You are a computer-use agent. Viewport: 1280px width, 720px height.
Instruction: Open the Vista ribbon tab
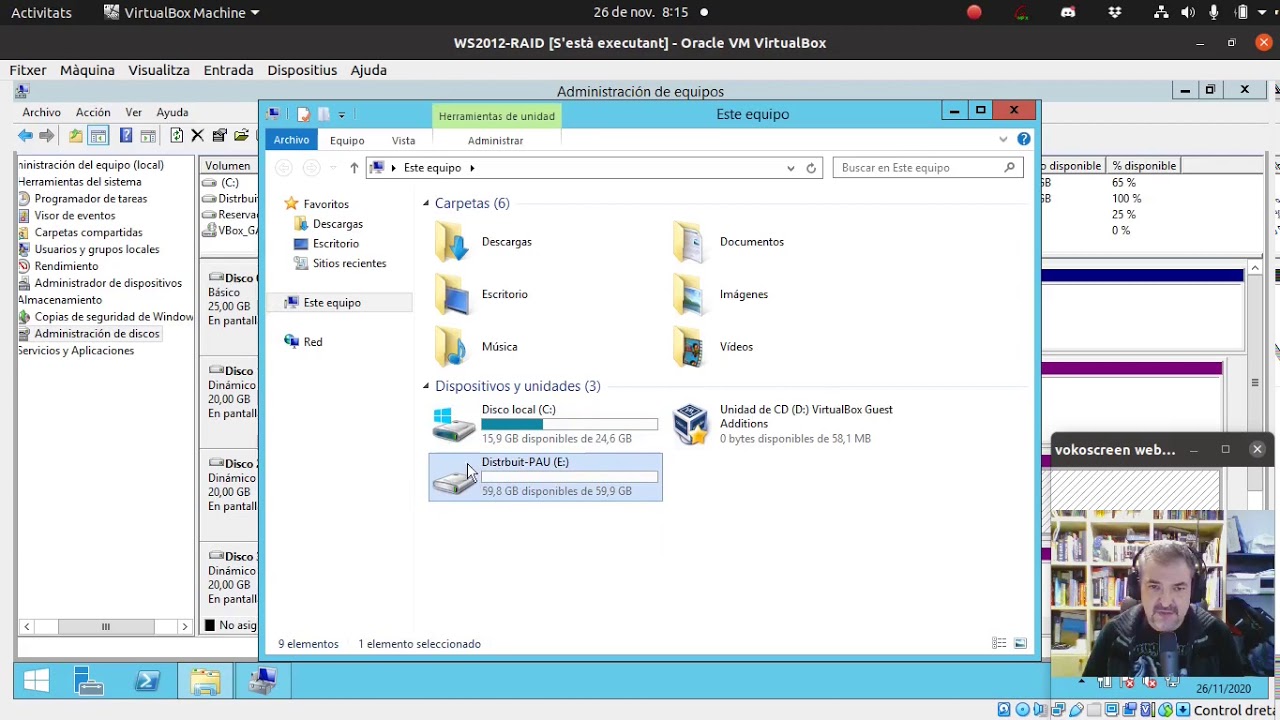pos(403,141)
